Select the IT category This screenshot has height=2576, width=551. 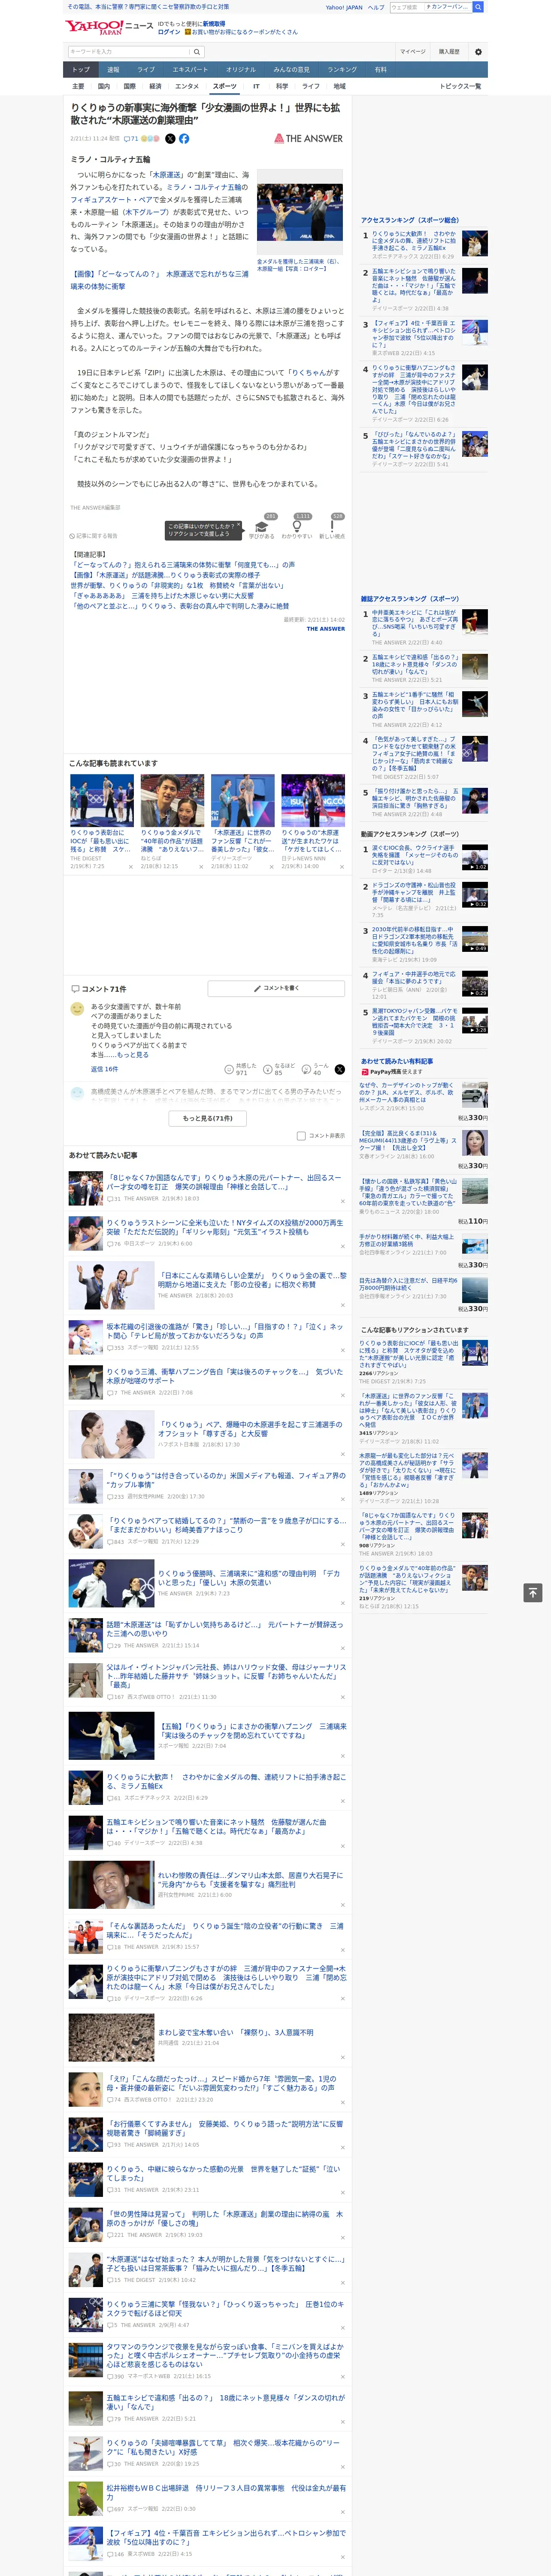256,86
